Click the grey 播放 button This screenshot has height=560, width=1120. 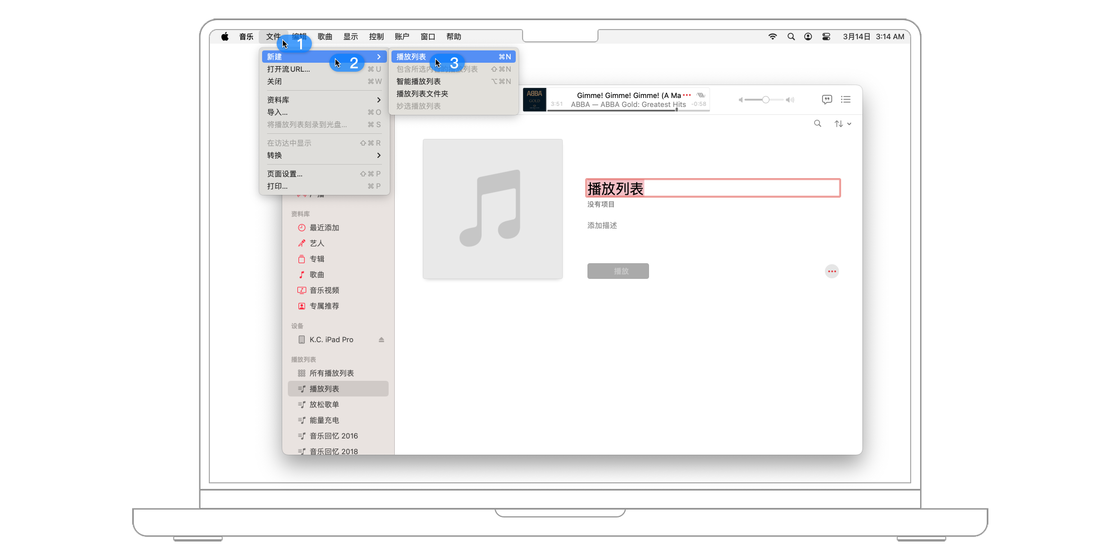[618, 271]
